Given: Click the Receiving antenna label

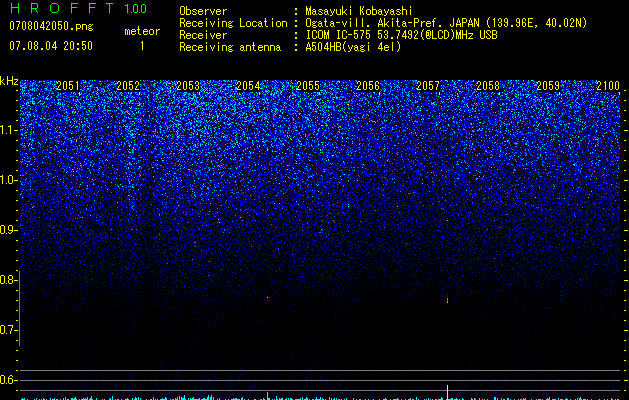Looking at the screenshot, I should pos(230,47).
